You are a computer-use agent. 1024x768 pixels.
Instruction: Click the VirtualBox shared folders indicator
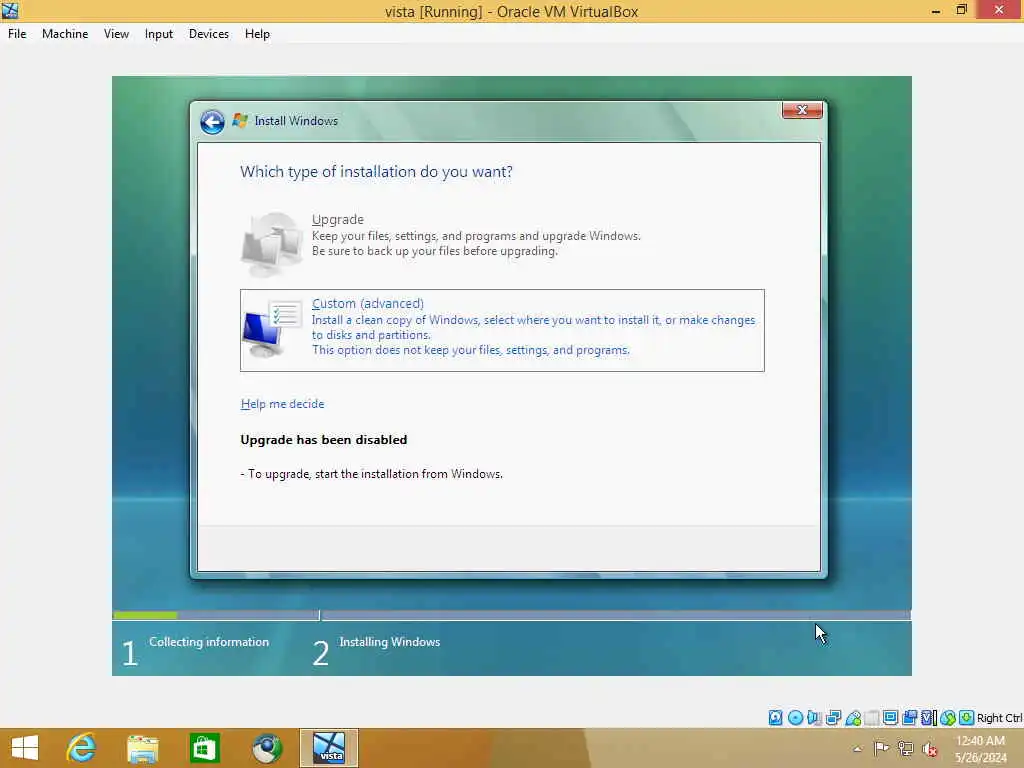pos(872,718)
